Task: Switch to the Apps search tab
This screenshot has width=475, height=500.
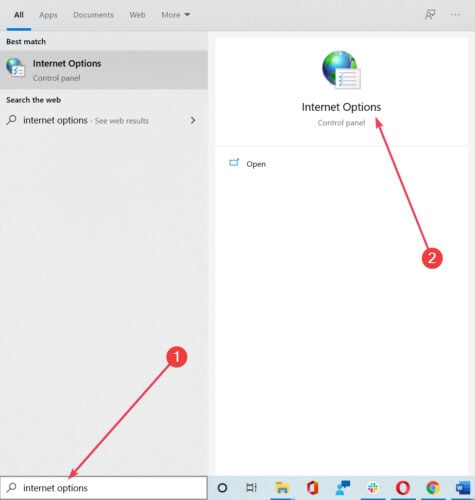Action: click(48, 15)
